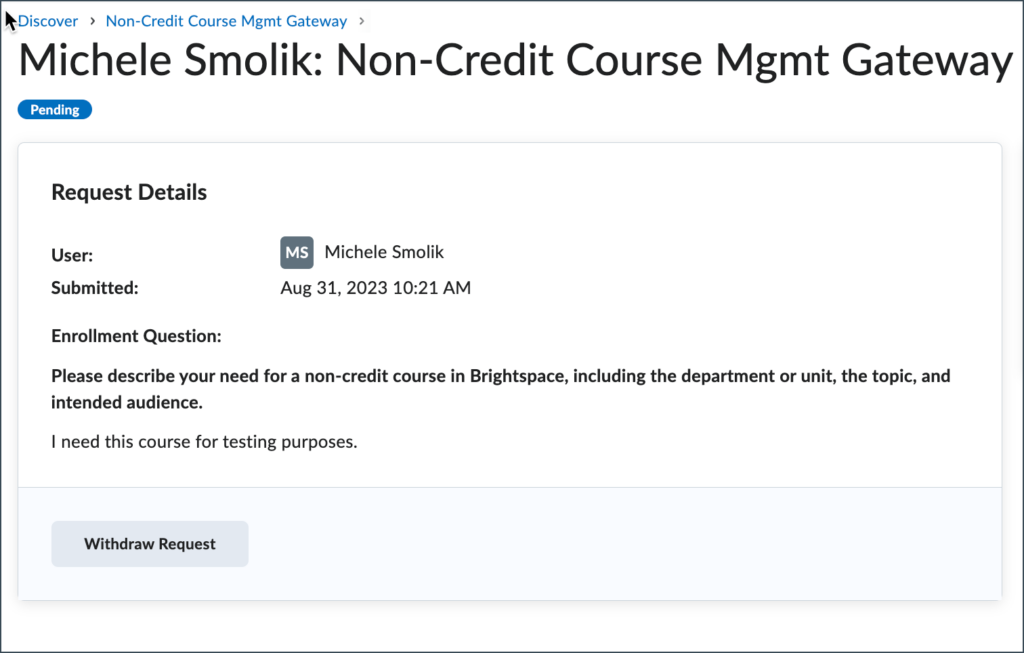Select the MS avatar icon for Michele Smolik
This screenshot has height=653, width=1024.
point(296,252)
